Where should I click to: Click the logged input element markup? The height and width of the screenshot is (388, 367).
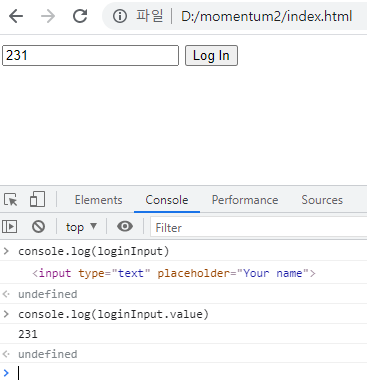coord(174,273)
